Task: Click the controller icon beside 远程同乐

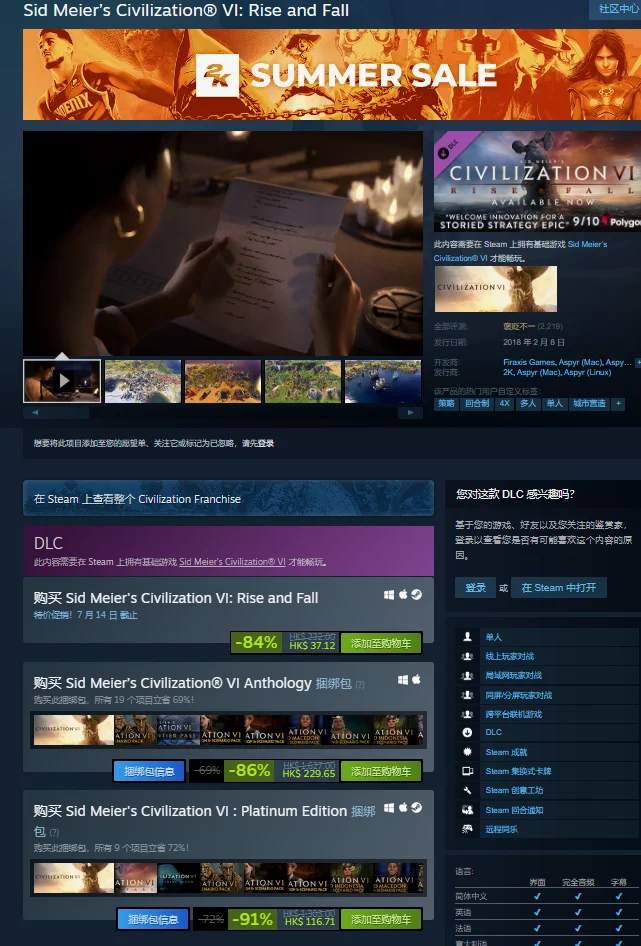Action: point(467,830)
